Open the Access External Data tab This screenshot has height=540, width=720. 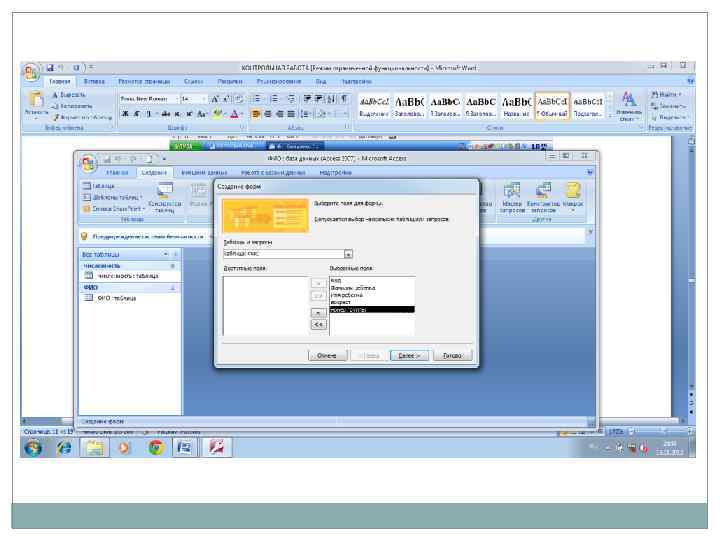coord(204,173)
